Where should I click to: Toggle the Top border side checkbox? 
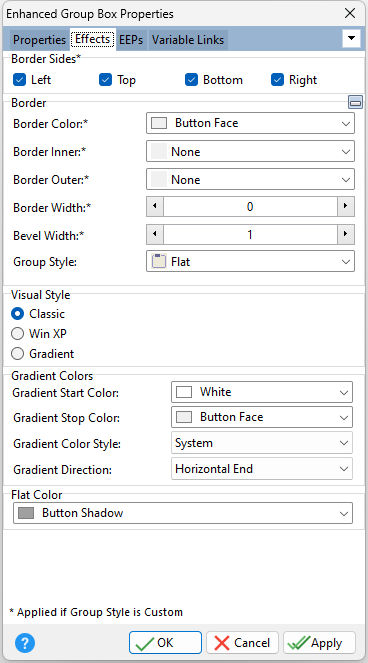pyautogui.click(x=105, y=79)
